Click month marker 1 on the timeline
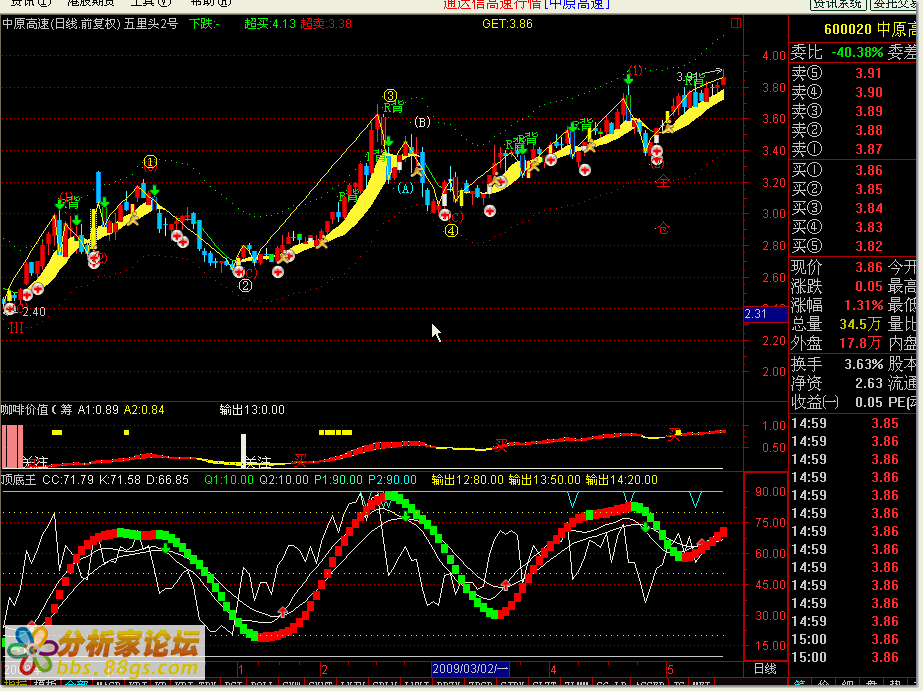The image size is (923, 691). pyautogui.click(x=241, y=670)
